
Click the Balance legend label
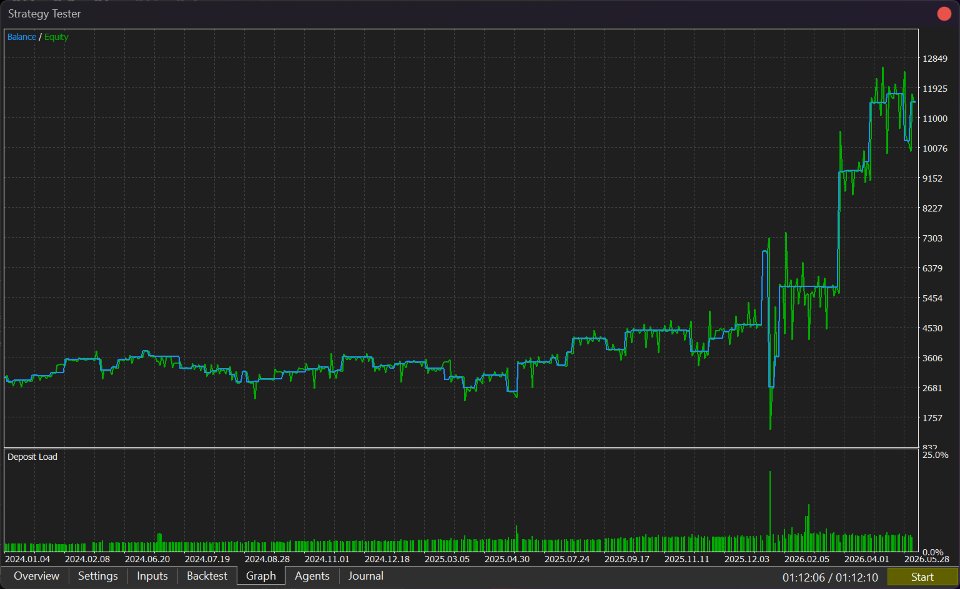21,37
